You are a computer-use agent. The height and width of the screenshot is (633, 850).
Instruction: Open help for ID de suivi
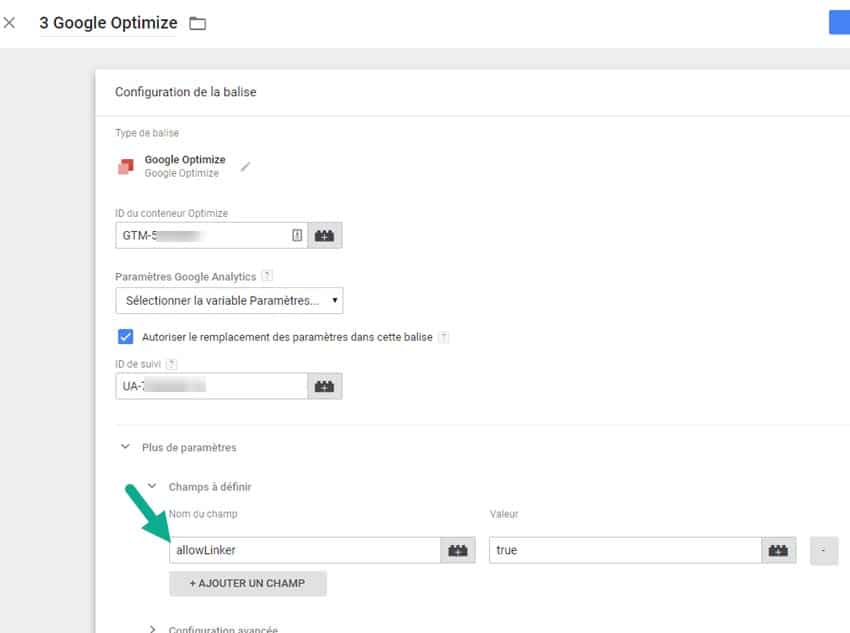pyautogui.click(x=171, y=364)
